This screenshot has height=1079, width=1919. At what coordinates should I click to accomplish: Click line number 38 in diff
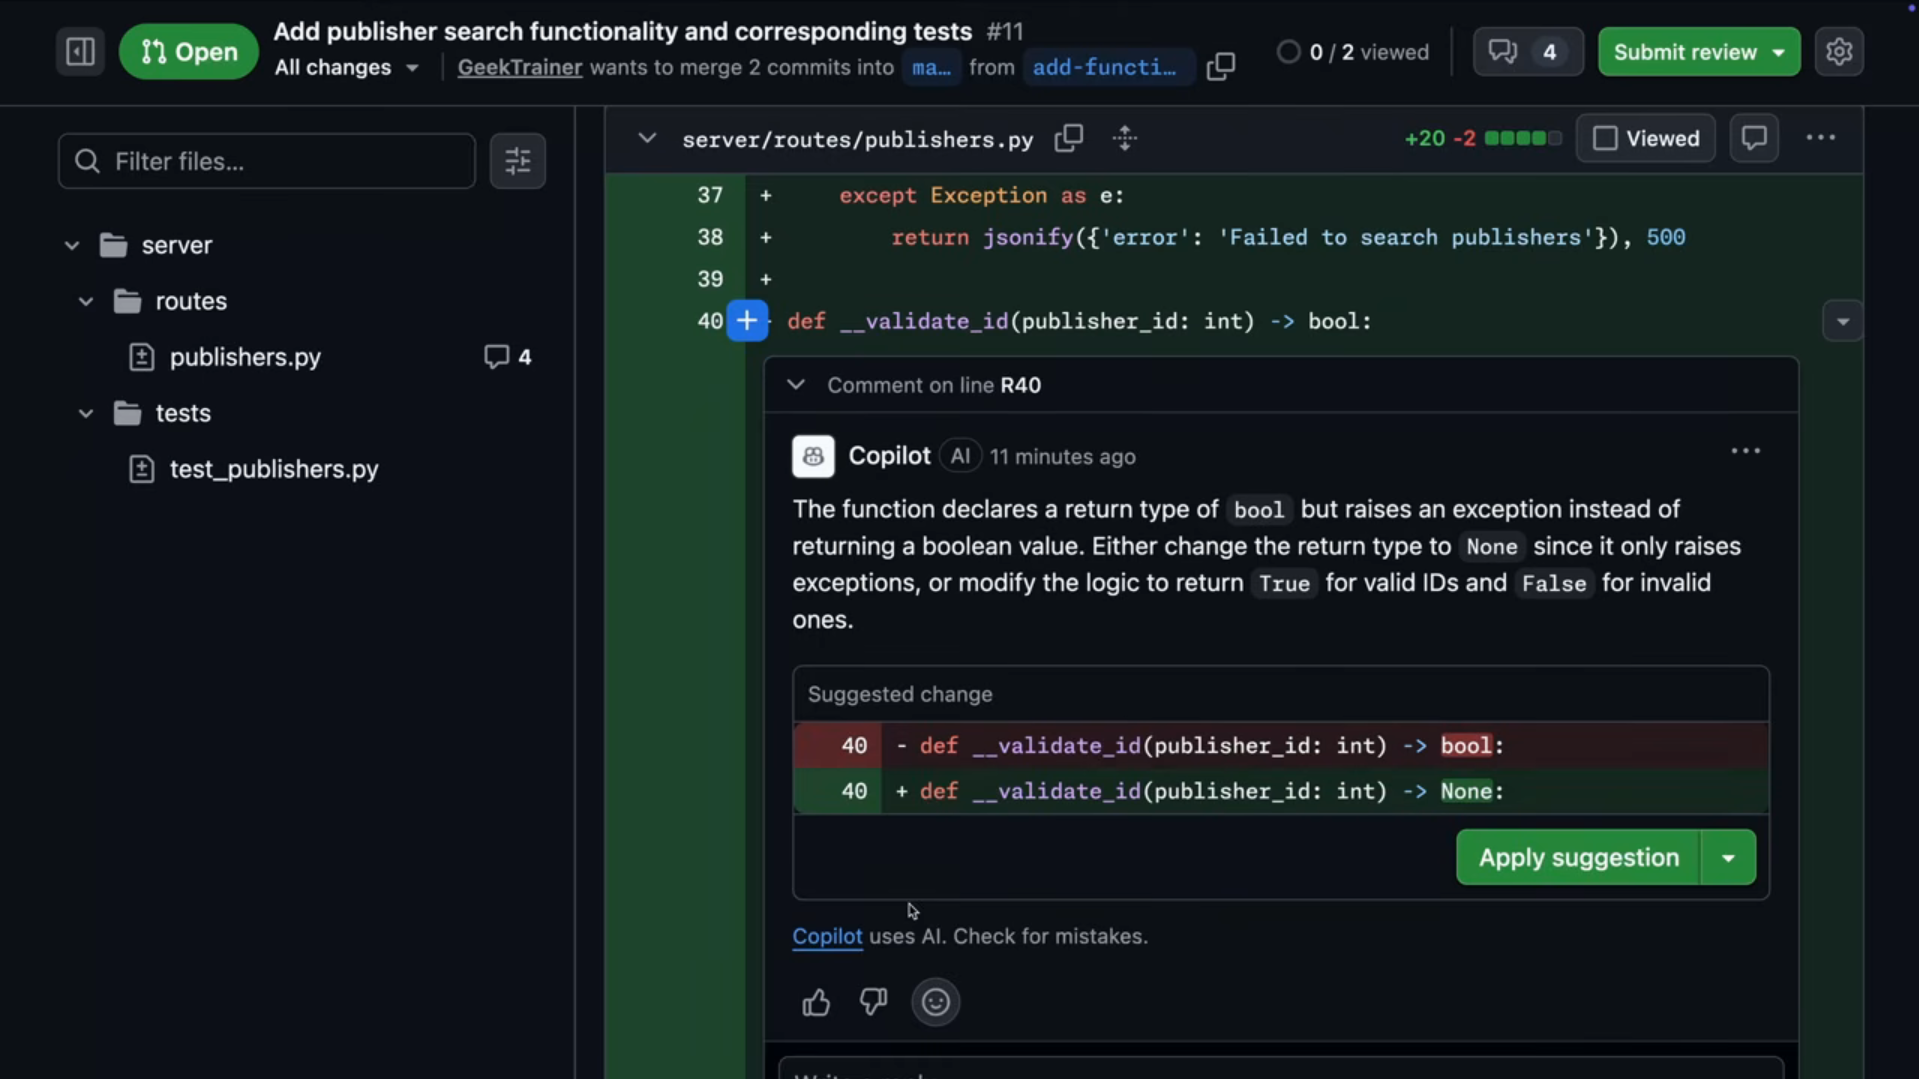tap(710, 237)
